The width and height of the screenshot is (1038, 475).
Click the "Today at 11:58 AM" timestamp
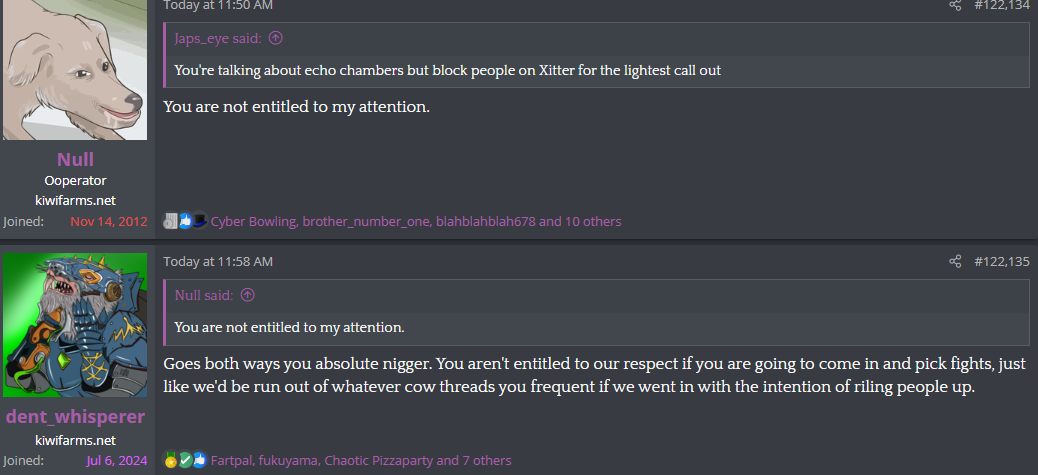218,261
